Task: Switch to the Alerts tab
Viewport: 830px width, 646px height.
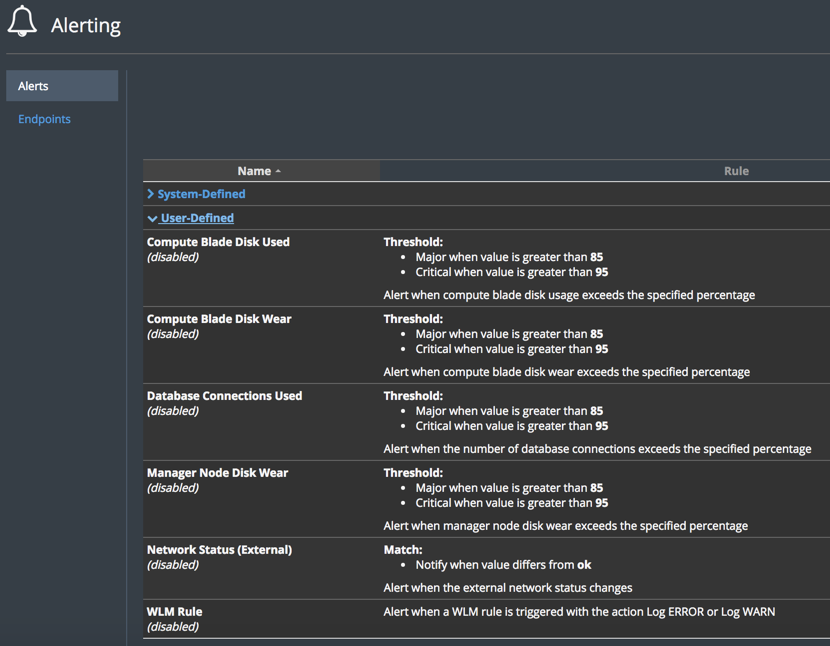Action: pos(62,86)
